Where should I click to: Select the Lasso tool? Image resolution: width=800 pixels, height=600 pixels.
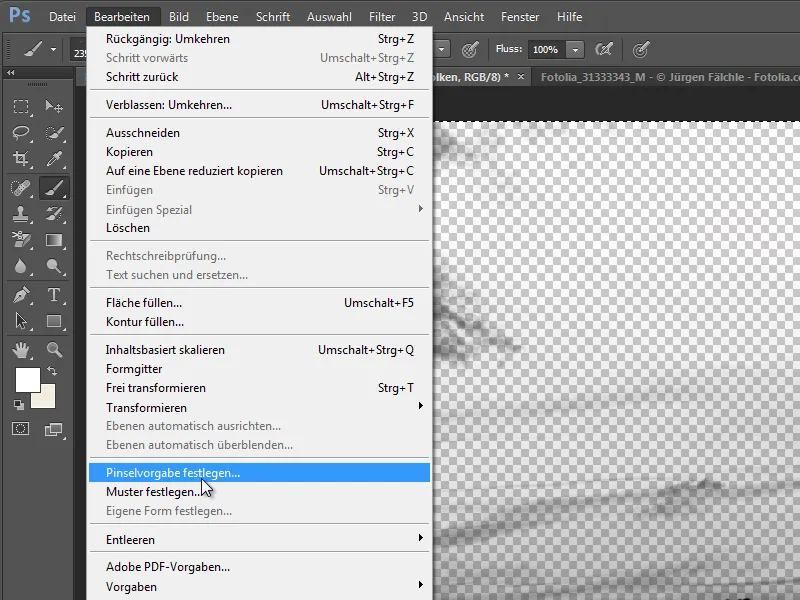coord(21,133)
